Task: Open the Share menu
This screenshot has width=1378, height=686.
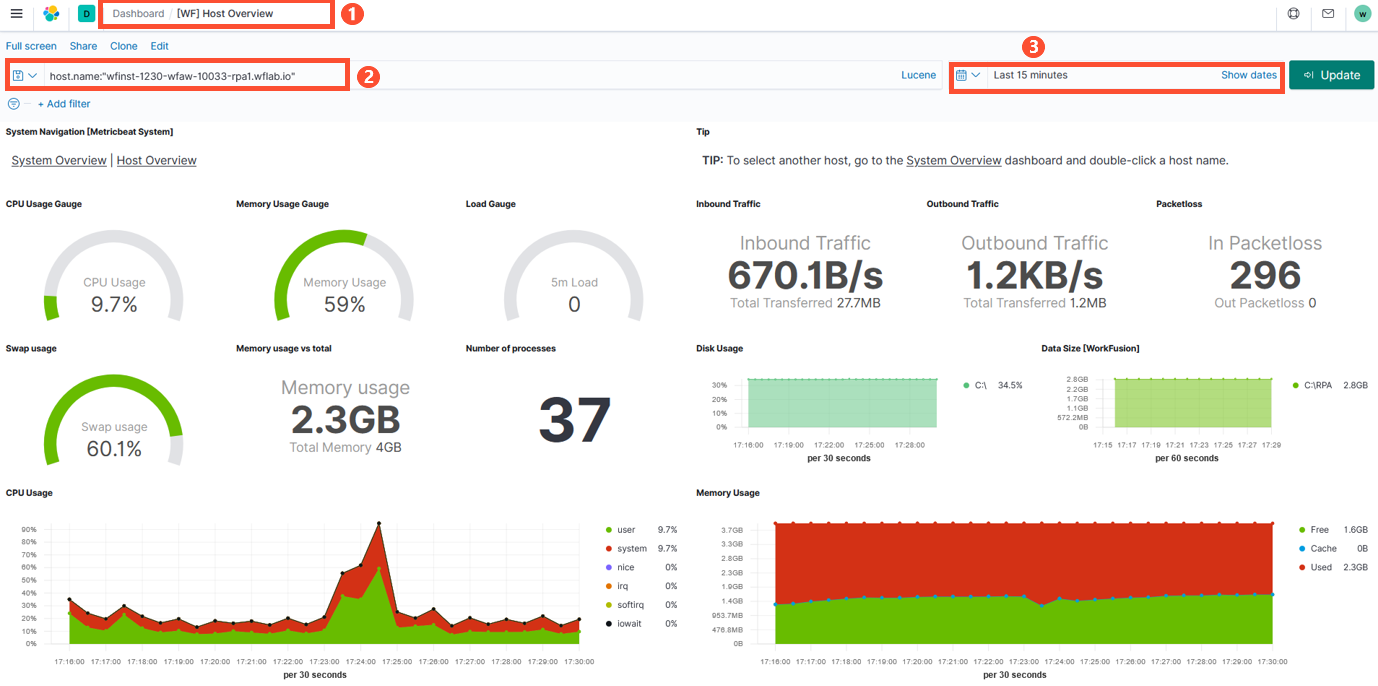Action: [83, 46]
